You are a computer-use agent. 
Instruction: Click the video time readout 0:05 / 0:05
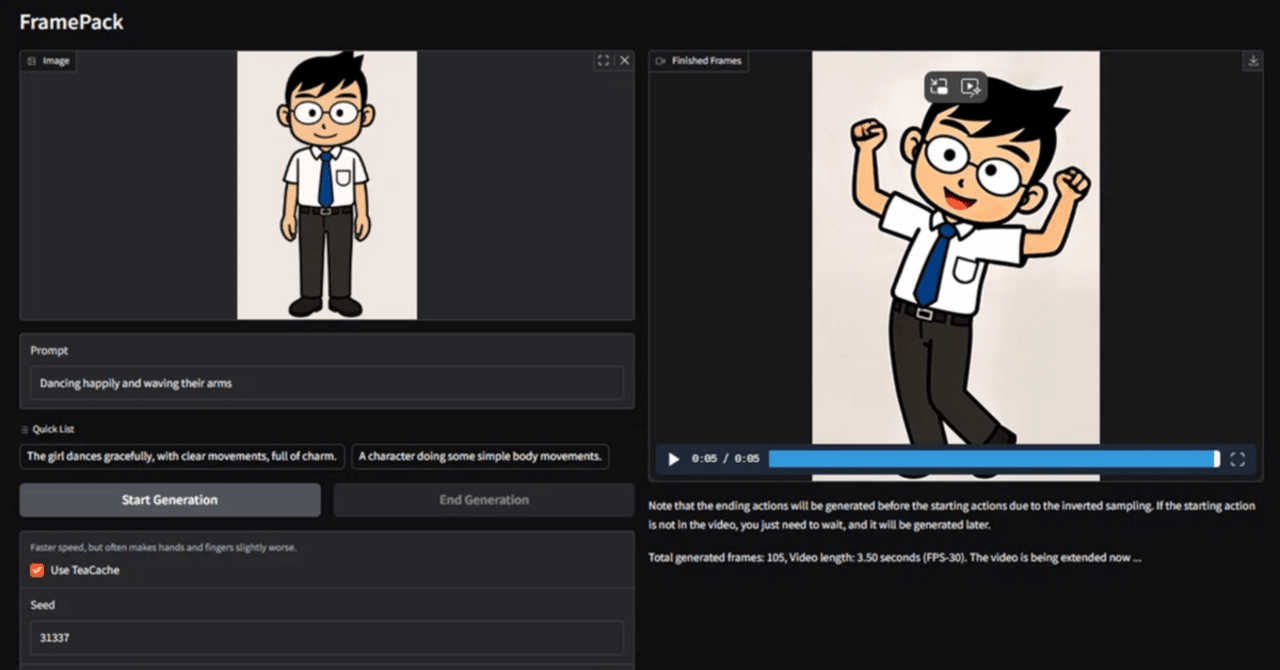click(725, 459)
